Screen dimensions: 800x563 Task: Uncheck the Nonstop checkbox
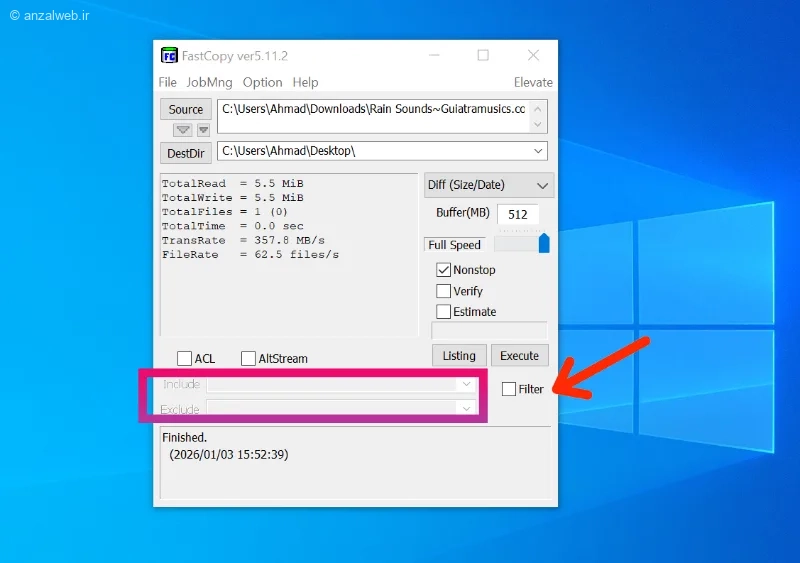(x=443, y=270)
